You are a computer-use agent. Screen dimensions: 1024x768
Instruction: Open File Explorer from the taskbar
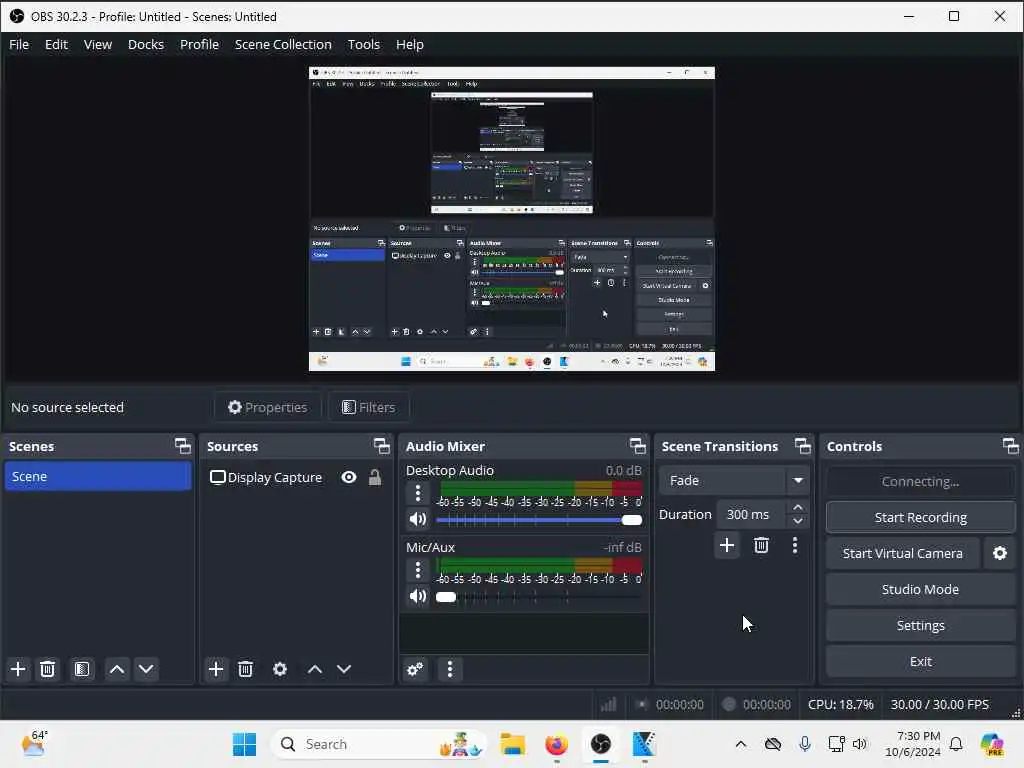click(513, 744)
